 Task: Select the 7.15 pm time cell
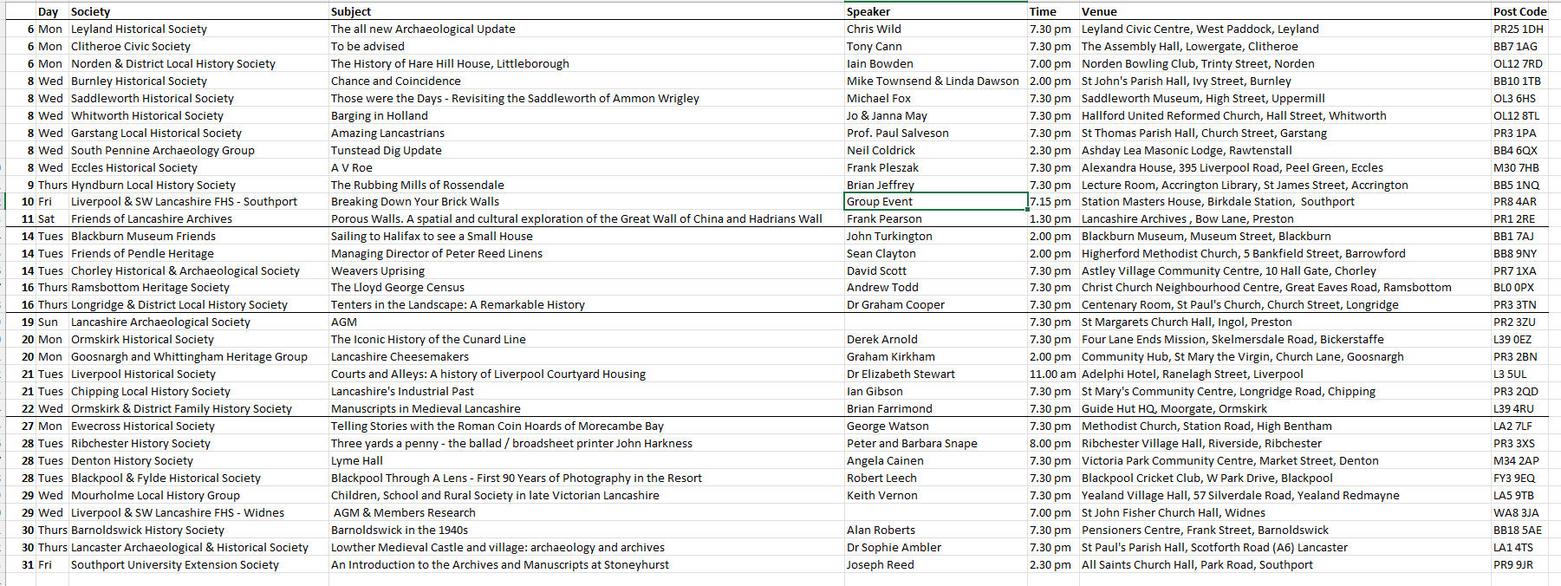pos(1052,202)
